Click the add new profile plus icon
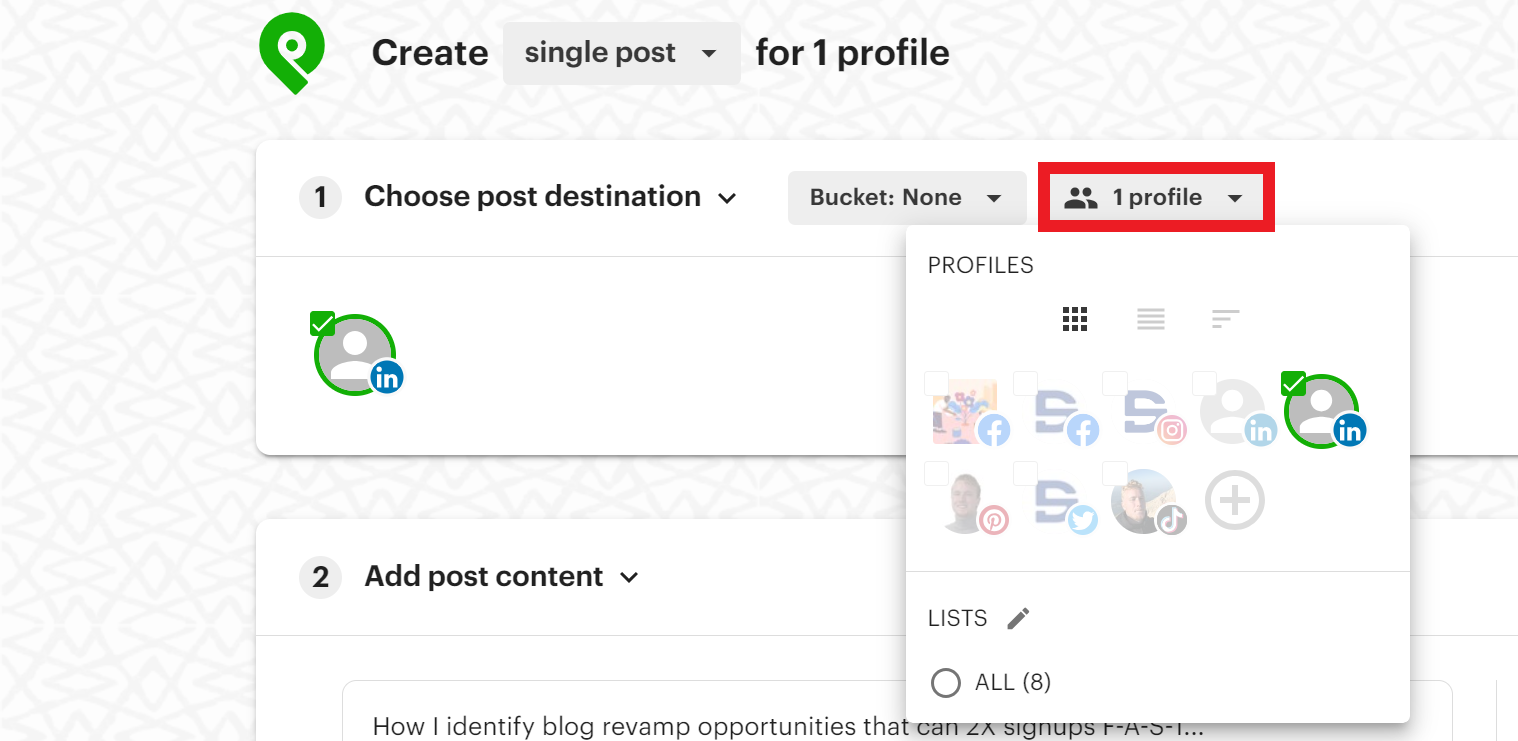This screenshot has width=1518, height=741. (1234, 500)
